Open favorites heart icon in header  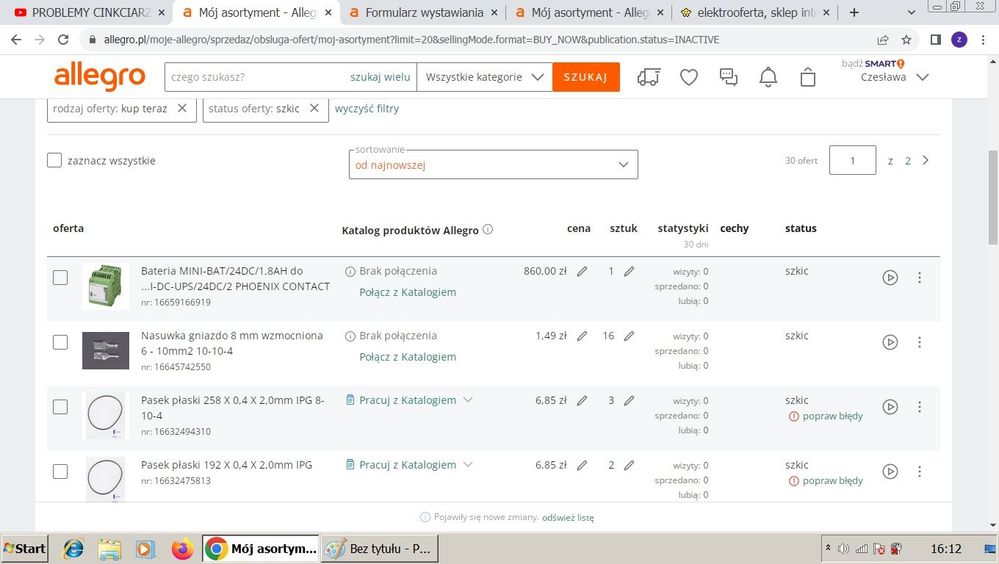point(689,77)
